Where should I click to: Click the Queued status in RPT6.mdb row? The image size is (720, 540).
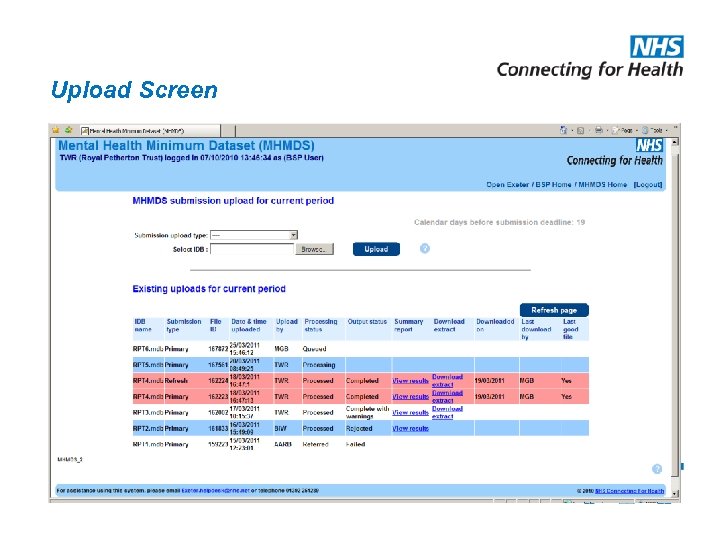[x=314, y=349]
